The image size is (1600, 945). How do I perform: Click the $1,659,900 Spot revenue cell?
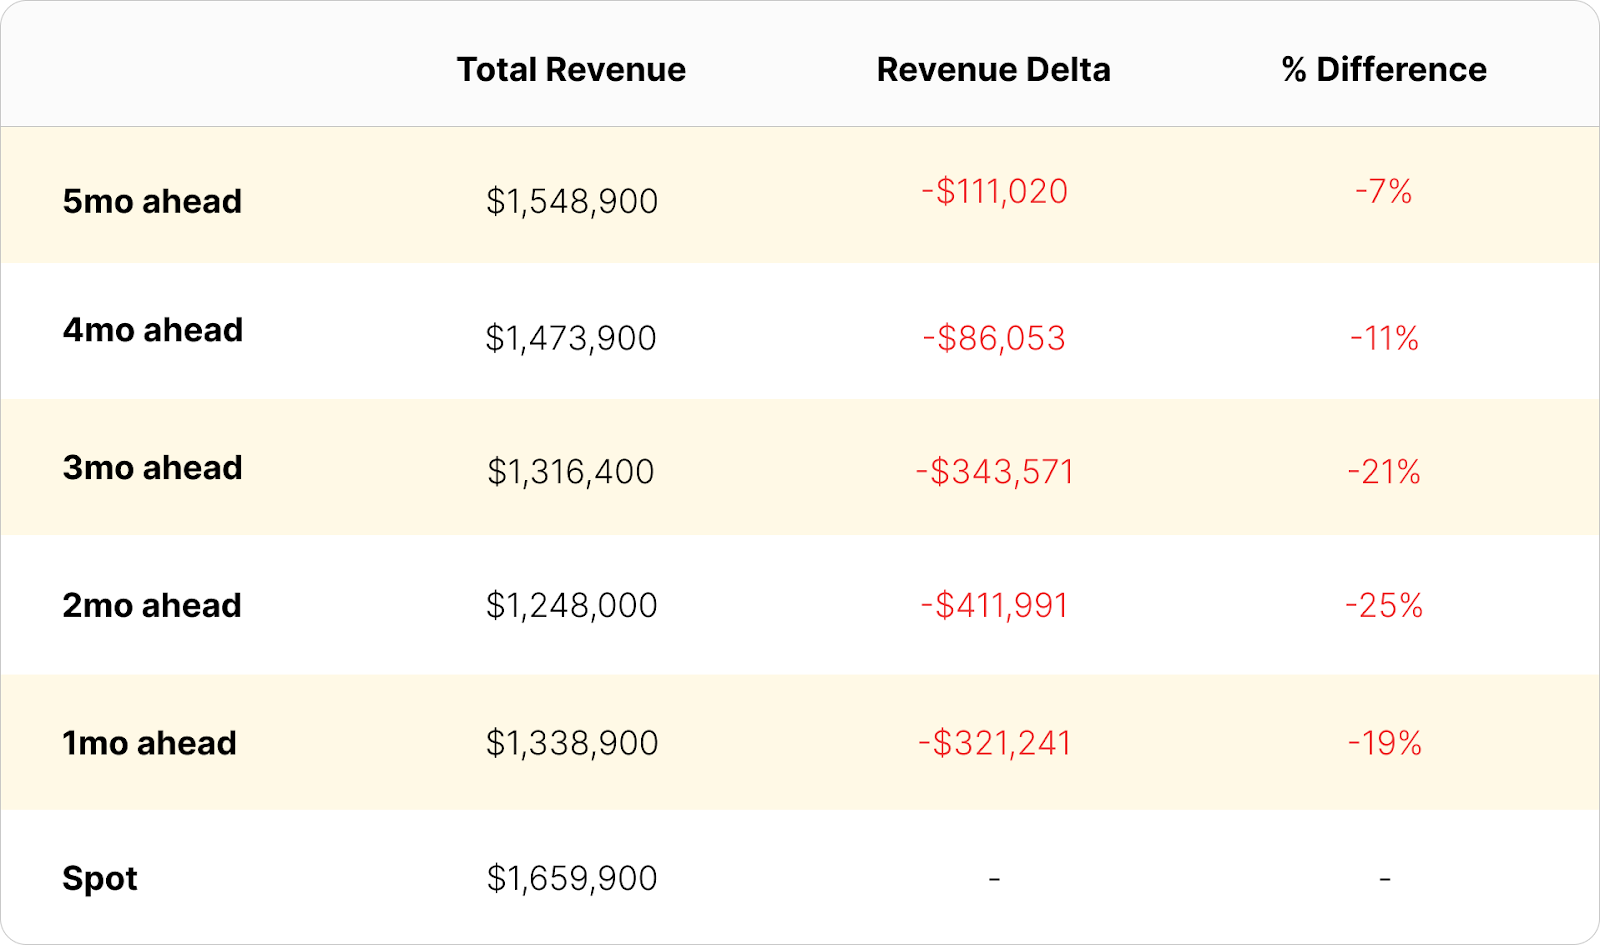pyautogui.click(x=572, y=879)
